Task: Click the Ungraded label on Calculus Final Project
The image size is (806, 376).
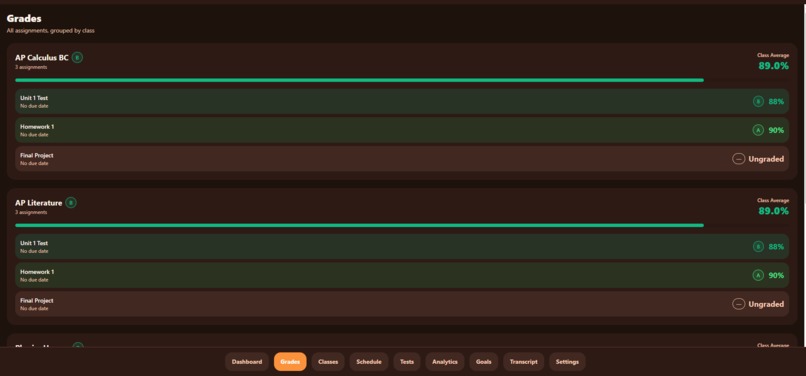Action: point(766,159)
